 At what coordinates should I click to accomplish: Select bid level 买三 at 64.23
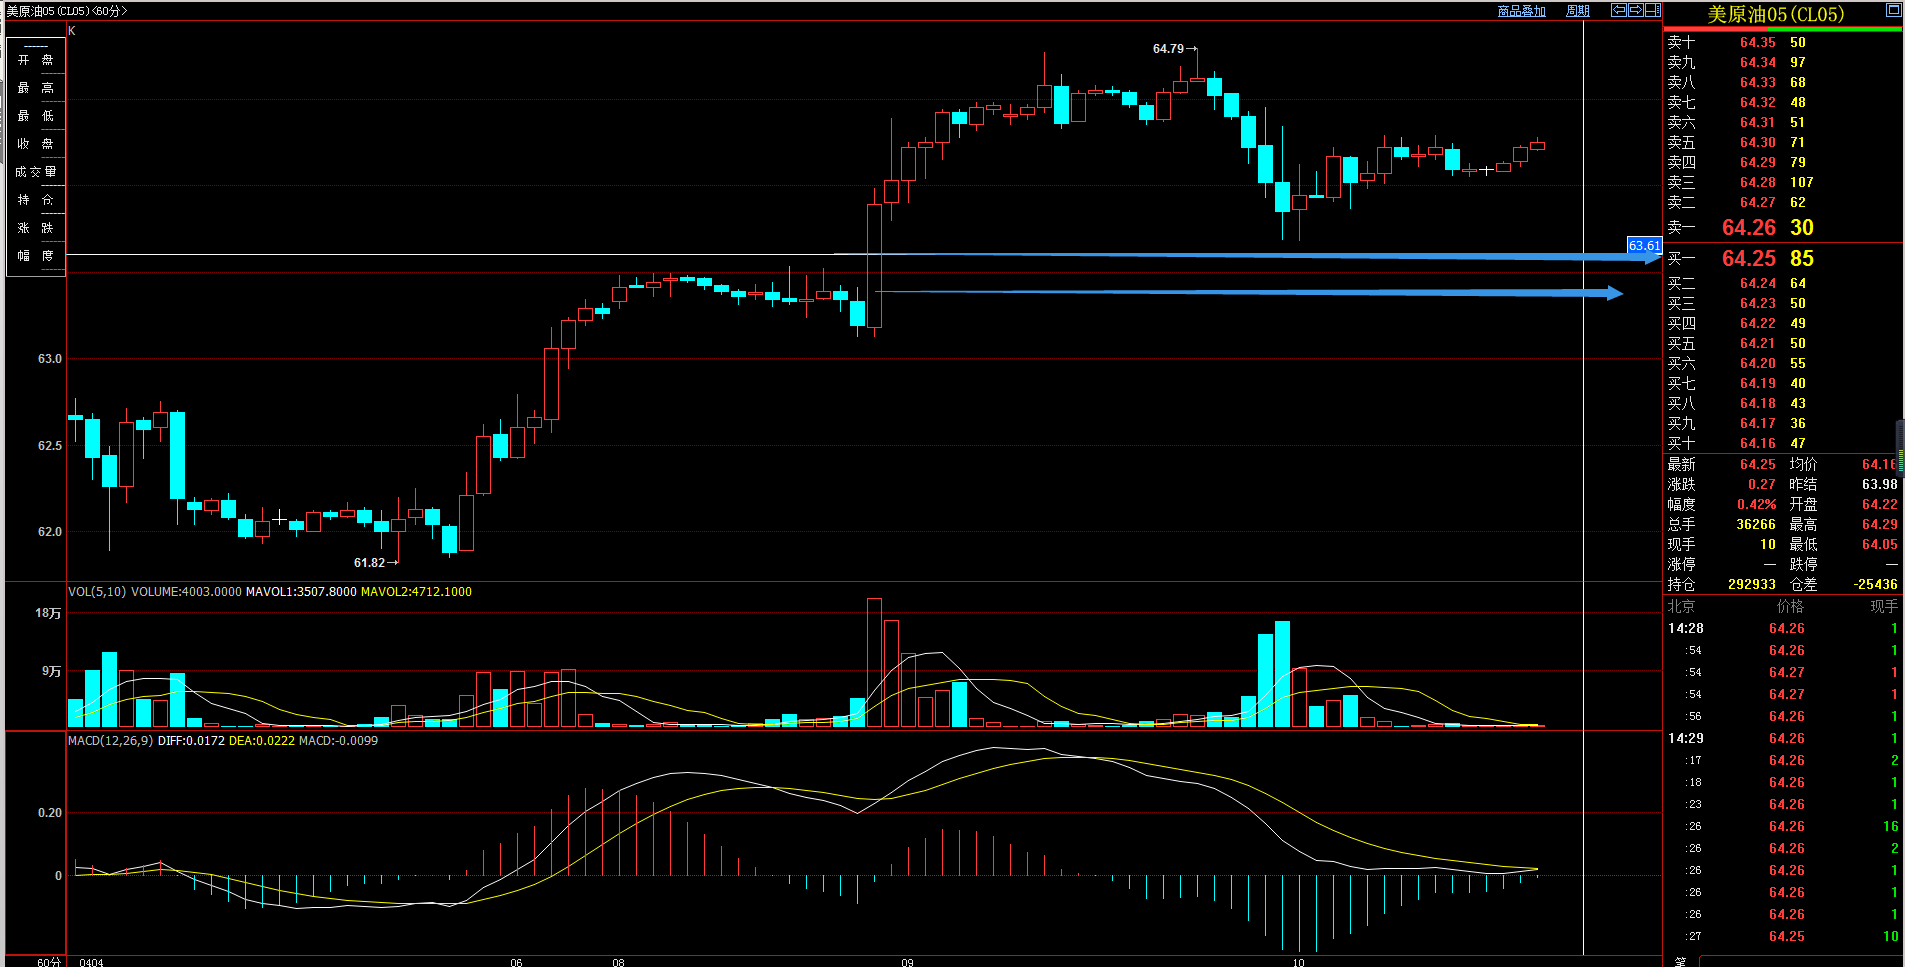pos(1783,303)
